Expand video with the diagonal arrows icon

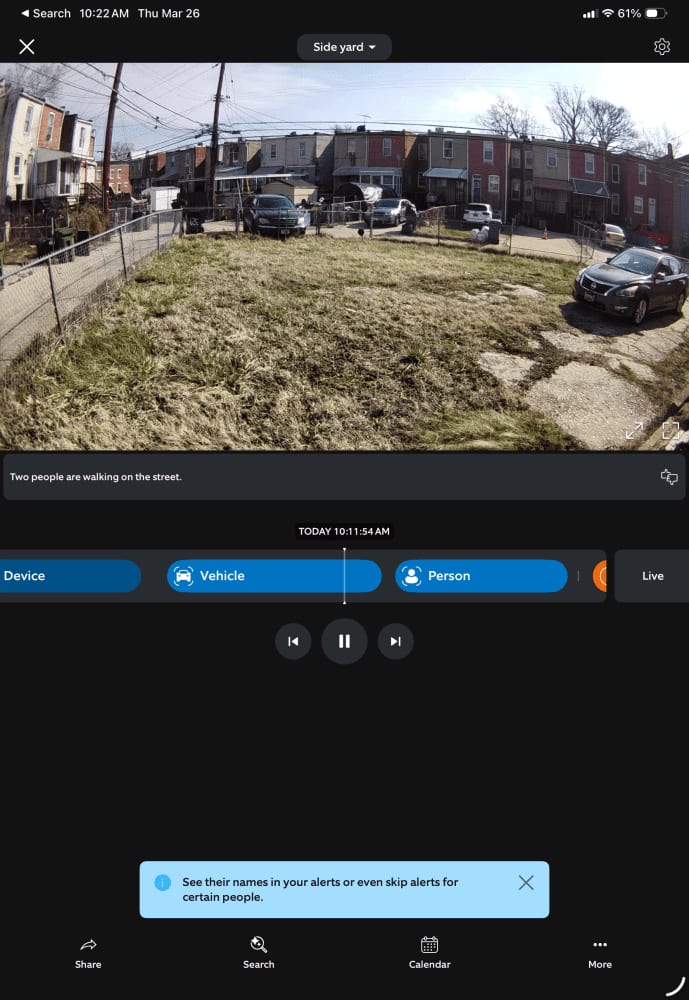[634, 430]
